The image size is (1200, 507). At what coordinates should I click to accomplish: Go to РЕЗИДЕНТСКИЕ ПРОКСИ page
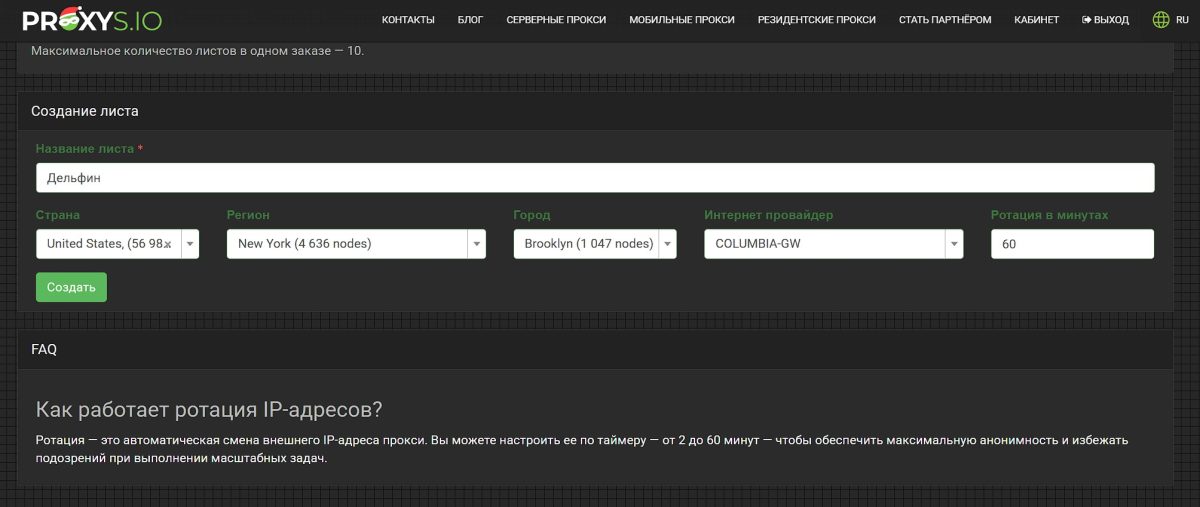pyautogui.click(x=817, y=20)
